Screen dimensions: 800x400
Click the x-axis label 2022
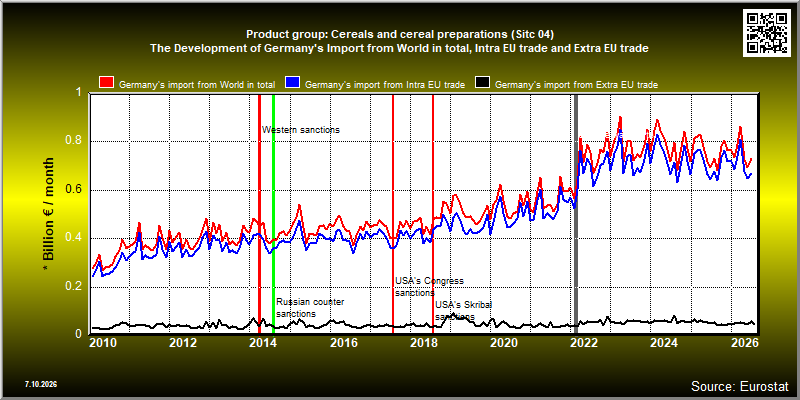pos(583,343)
